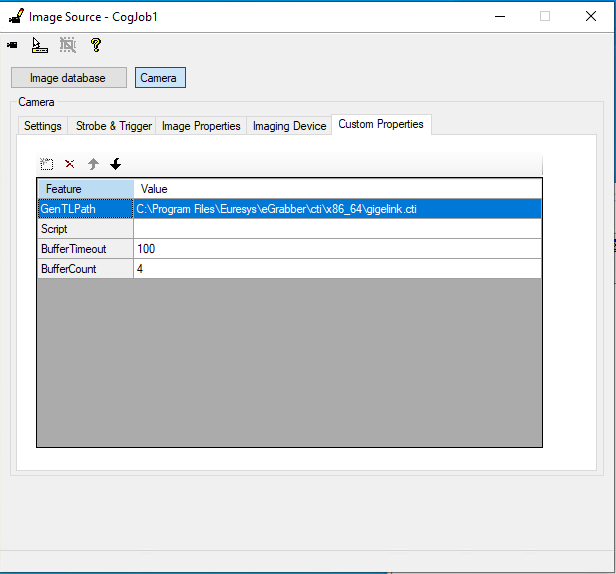
Task: Open the Settings tab
Action: pyautogui.click(x=43, y=126)
